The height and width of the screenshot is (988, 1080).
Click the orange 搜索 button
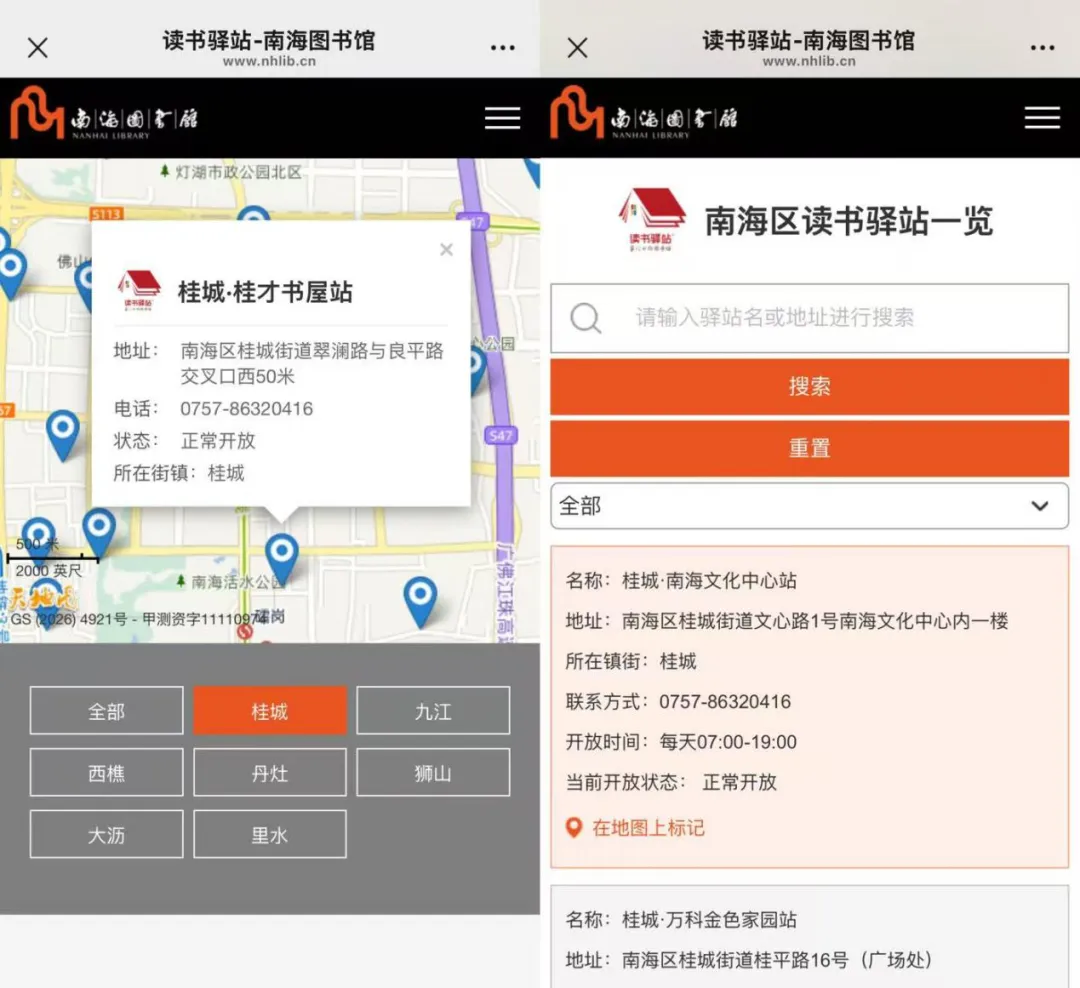(809, 387)
